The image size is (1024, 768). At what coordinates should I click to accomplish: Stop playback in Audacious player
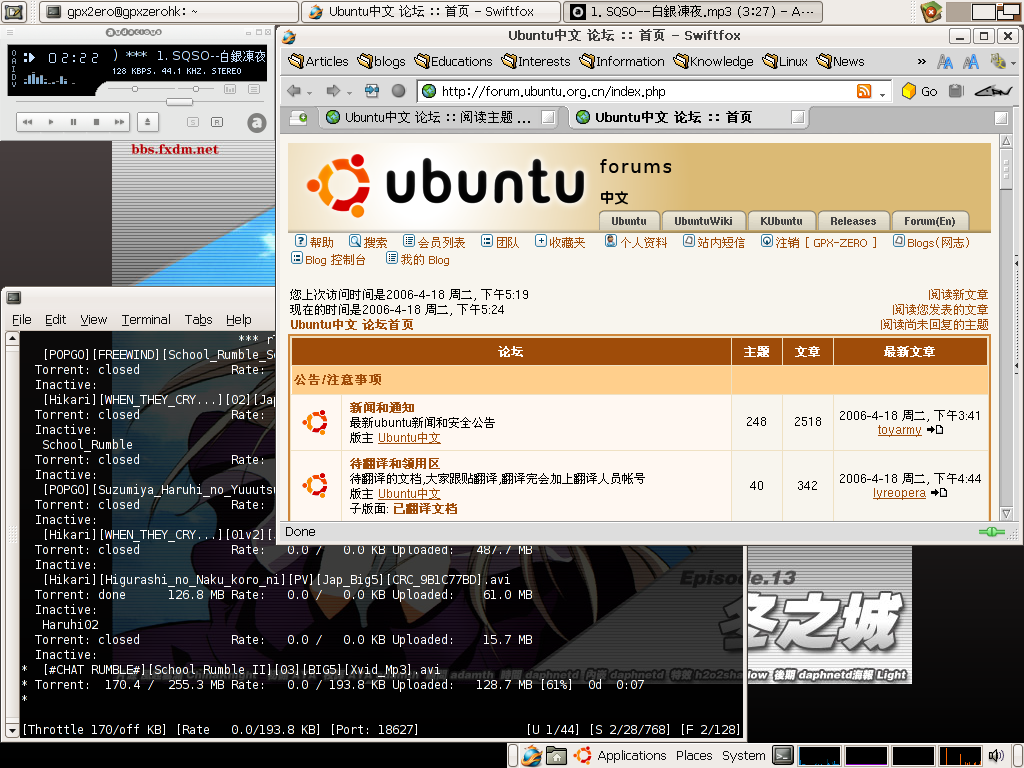(x=96, y=122)
